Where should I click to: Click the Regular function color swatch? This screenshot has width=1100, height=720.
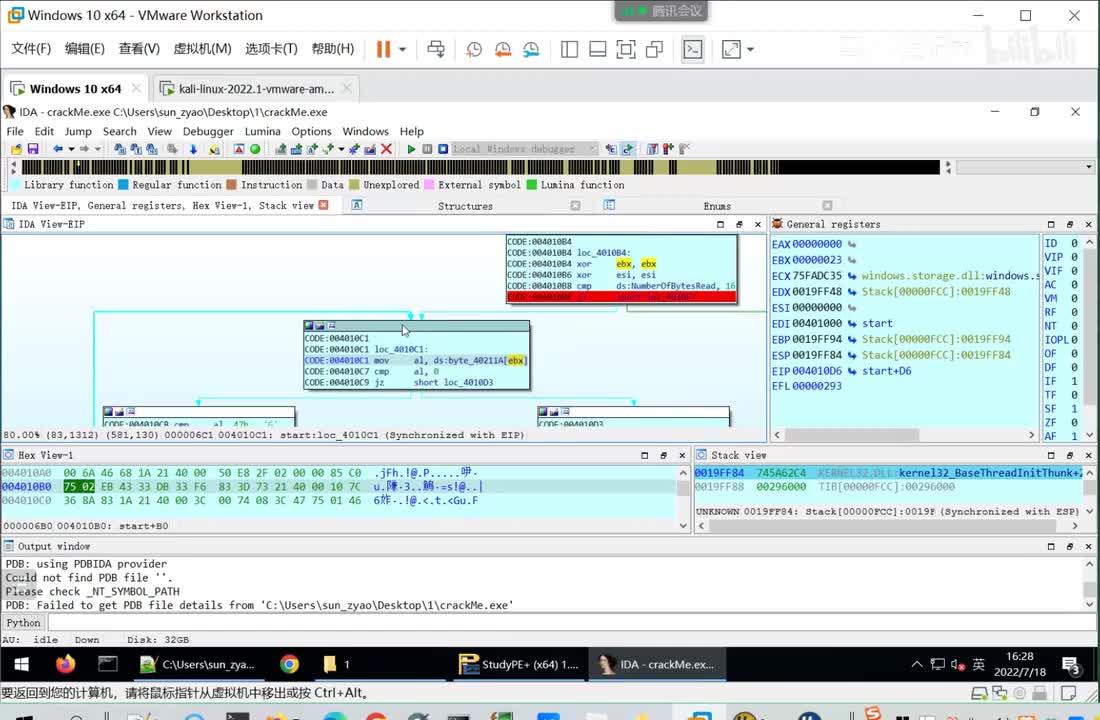pyautogui.click(x=123, y=185)
